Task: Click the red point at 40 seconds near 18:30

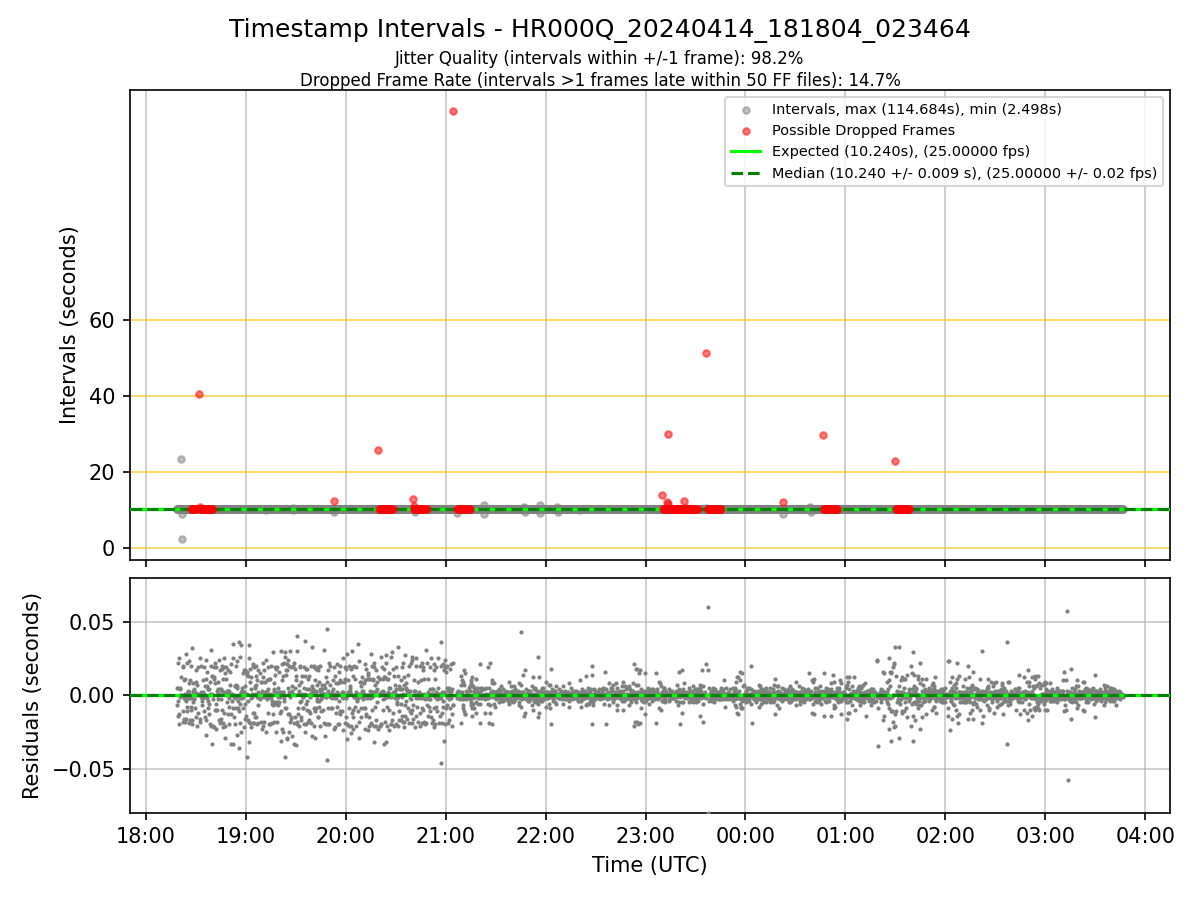Action: coord(199,394)
